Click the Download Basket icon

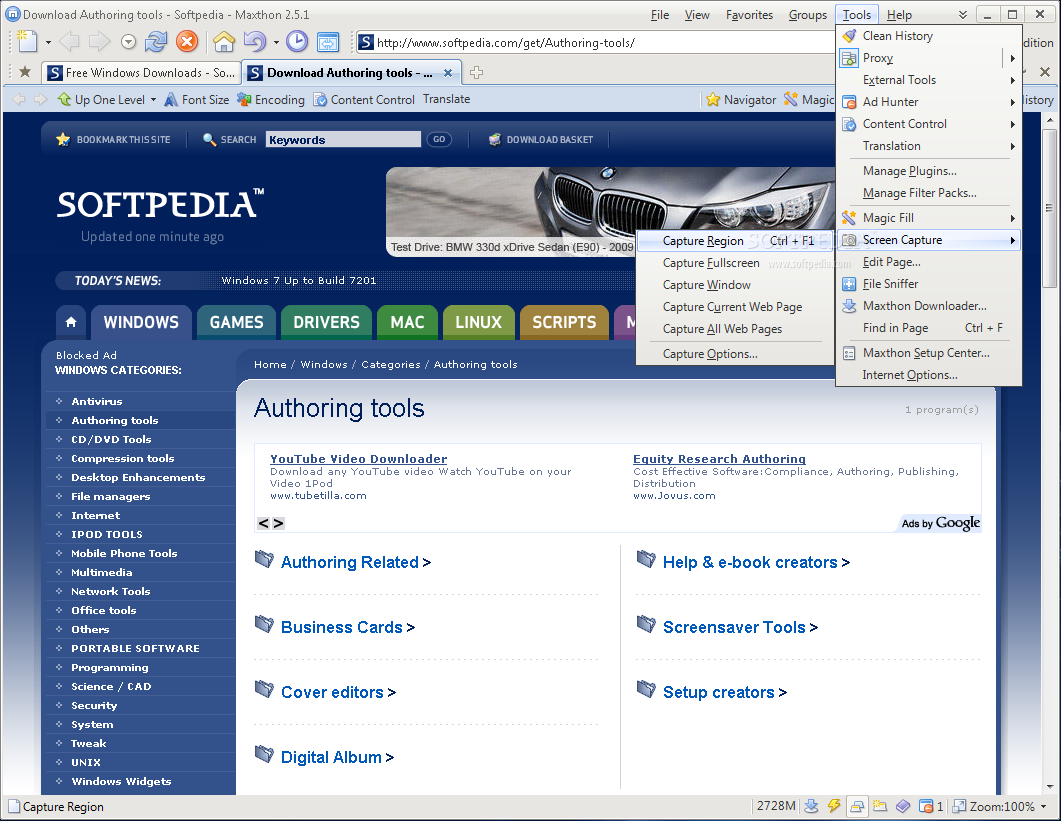click(495, 139)
